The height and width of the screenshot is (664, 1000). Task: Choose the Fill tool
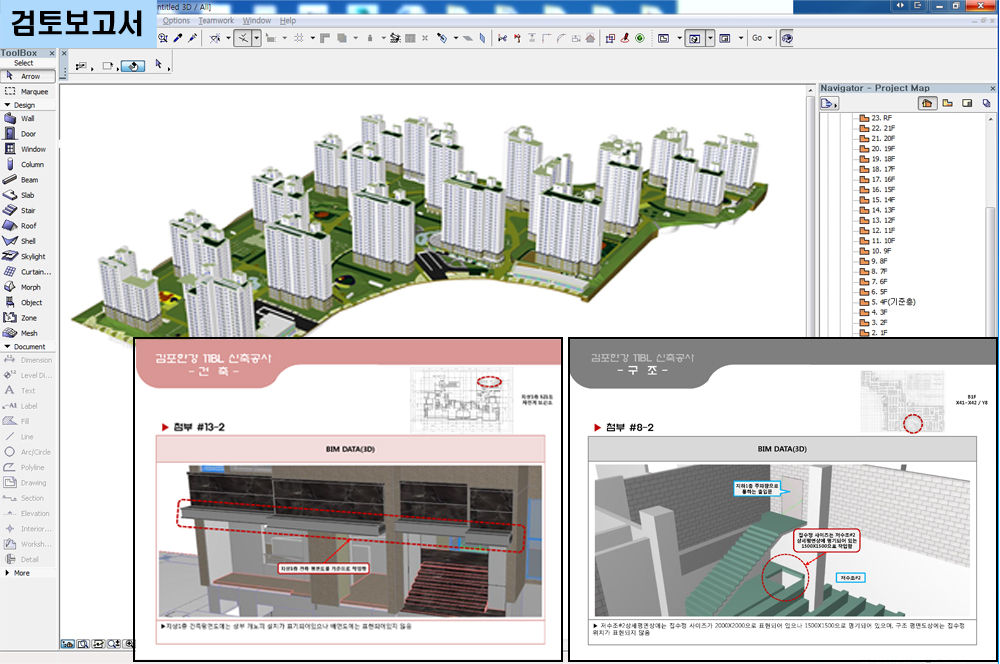click(x=28, y=422)
